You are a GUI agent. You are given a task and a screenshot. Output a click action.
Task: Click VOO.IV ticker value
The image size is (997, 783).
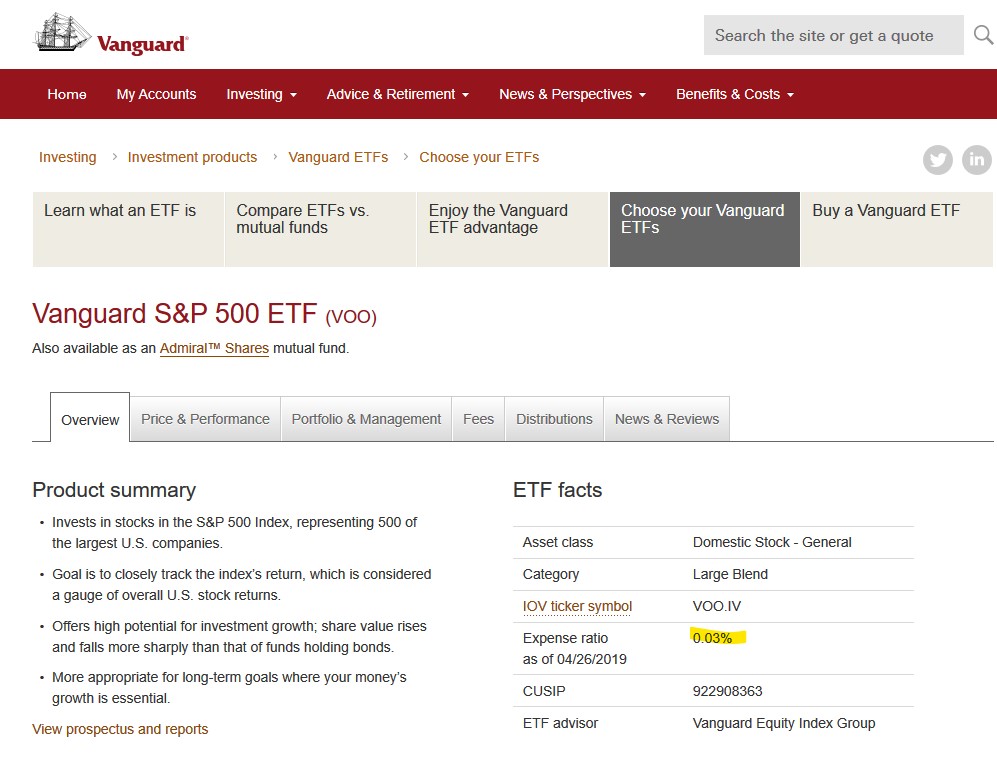(717, 606)
